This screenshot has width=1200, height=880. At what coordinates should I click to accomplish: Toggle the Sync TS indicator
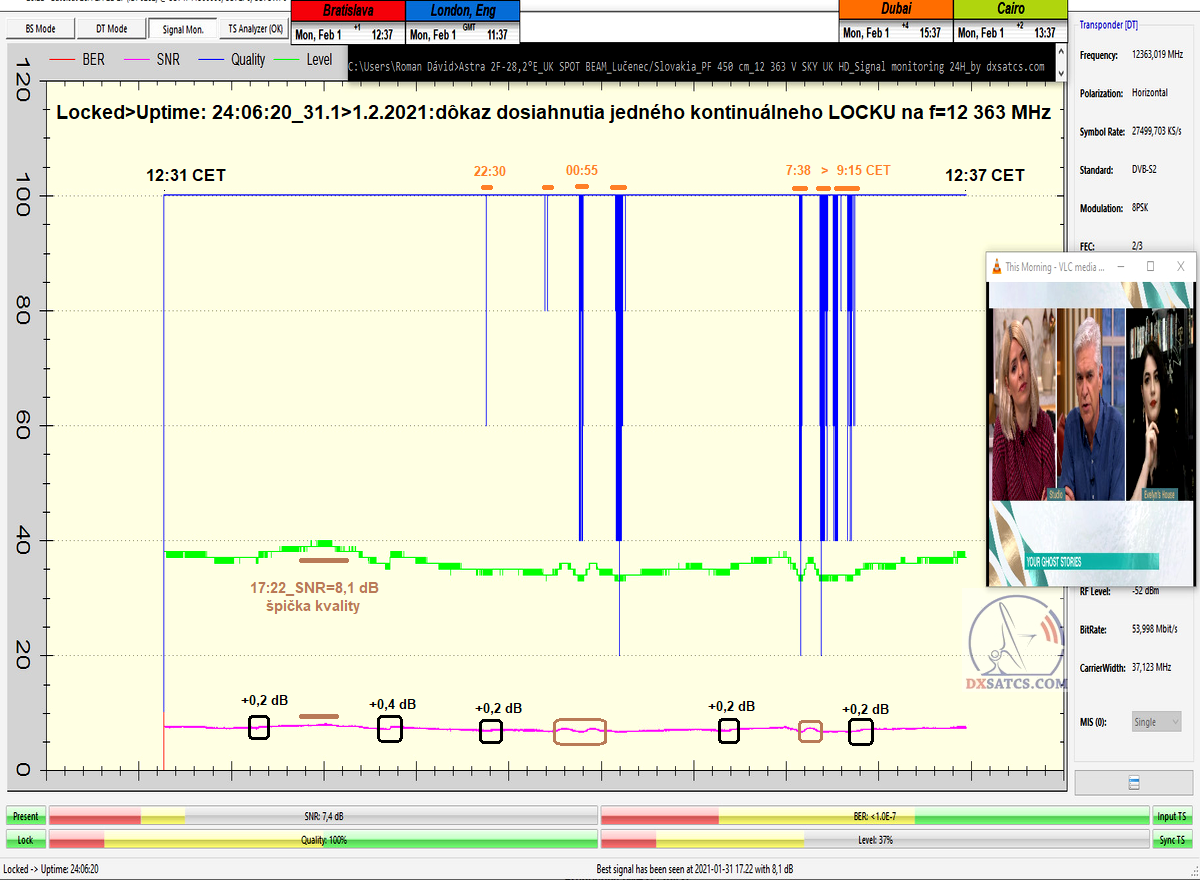1172,840
